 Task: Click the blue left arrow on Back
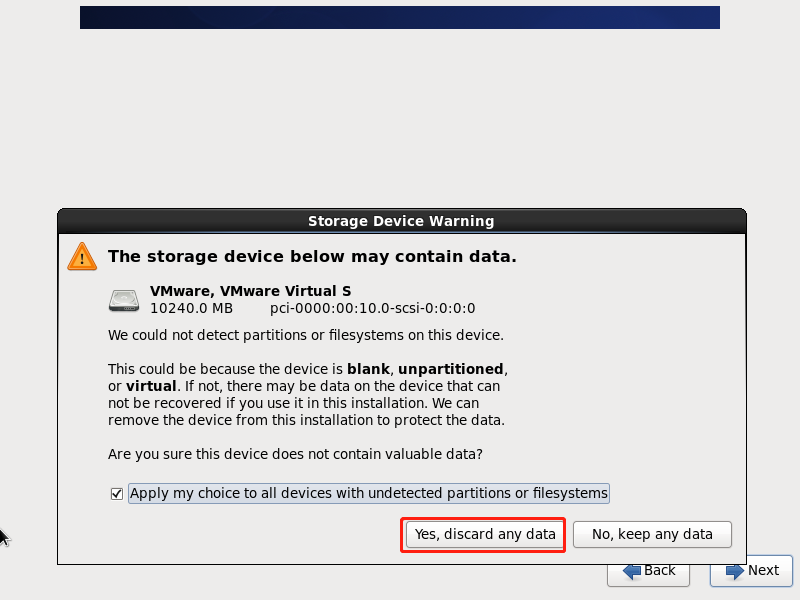(632, 571)
